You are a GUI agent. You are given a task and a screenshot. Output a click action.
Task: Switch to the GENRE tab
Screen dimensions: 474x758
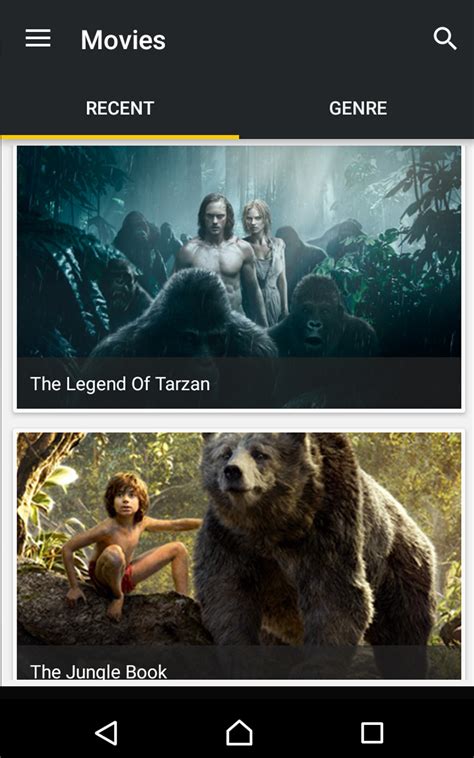[x=358, y=108]
